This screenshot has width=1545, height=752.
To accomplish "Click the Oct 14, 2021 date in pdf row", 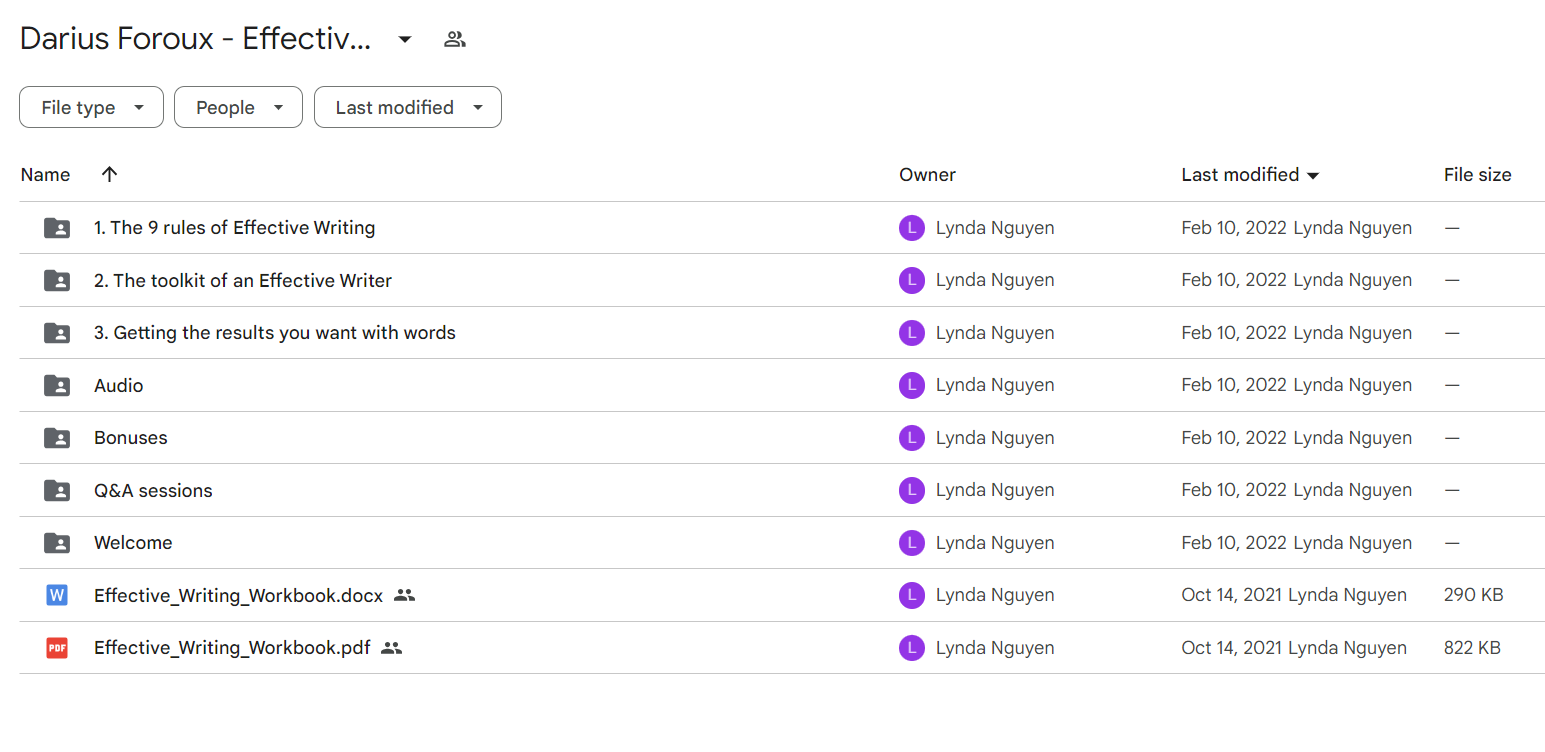I will (x=1232, y=648).
